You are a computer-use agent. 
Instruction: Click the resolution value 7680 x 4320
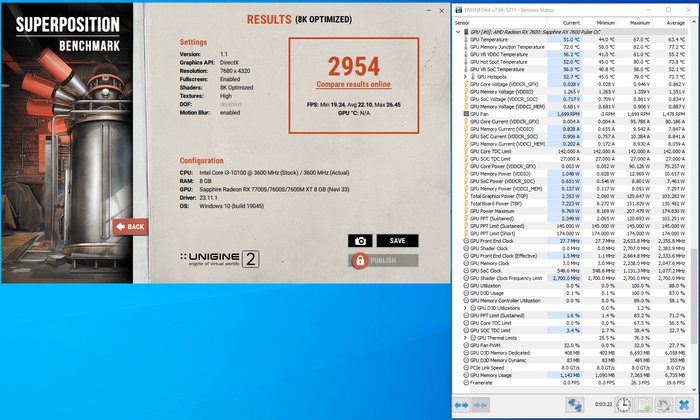pos(235,71)
